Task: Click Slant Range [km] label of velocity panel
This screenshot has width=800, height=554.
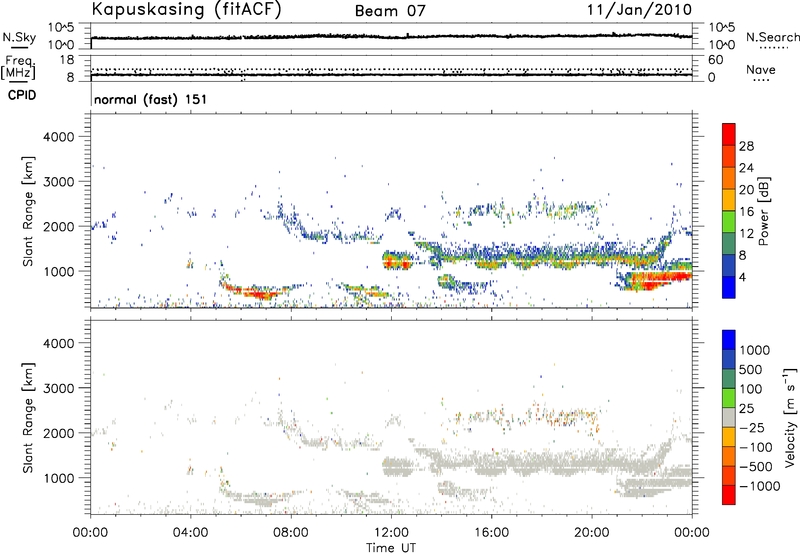Action: (28, 418)
